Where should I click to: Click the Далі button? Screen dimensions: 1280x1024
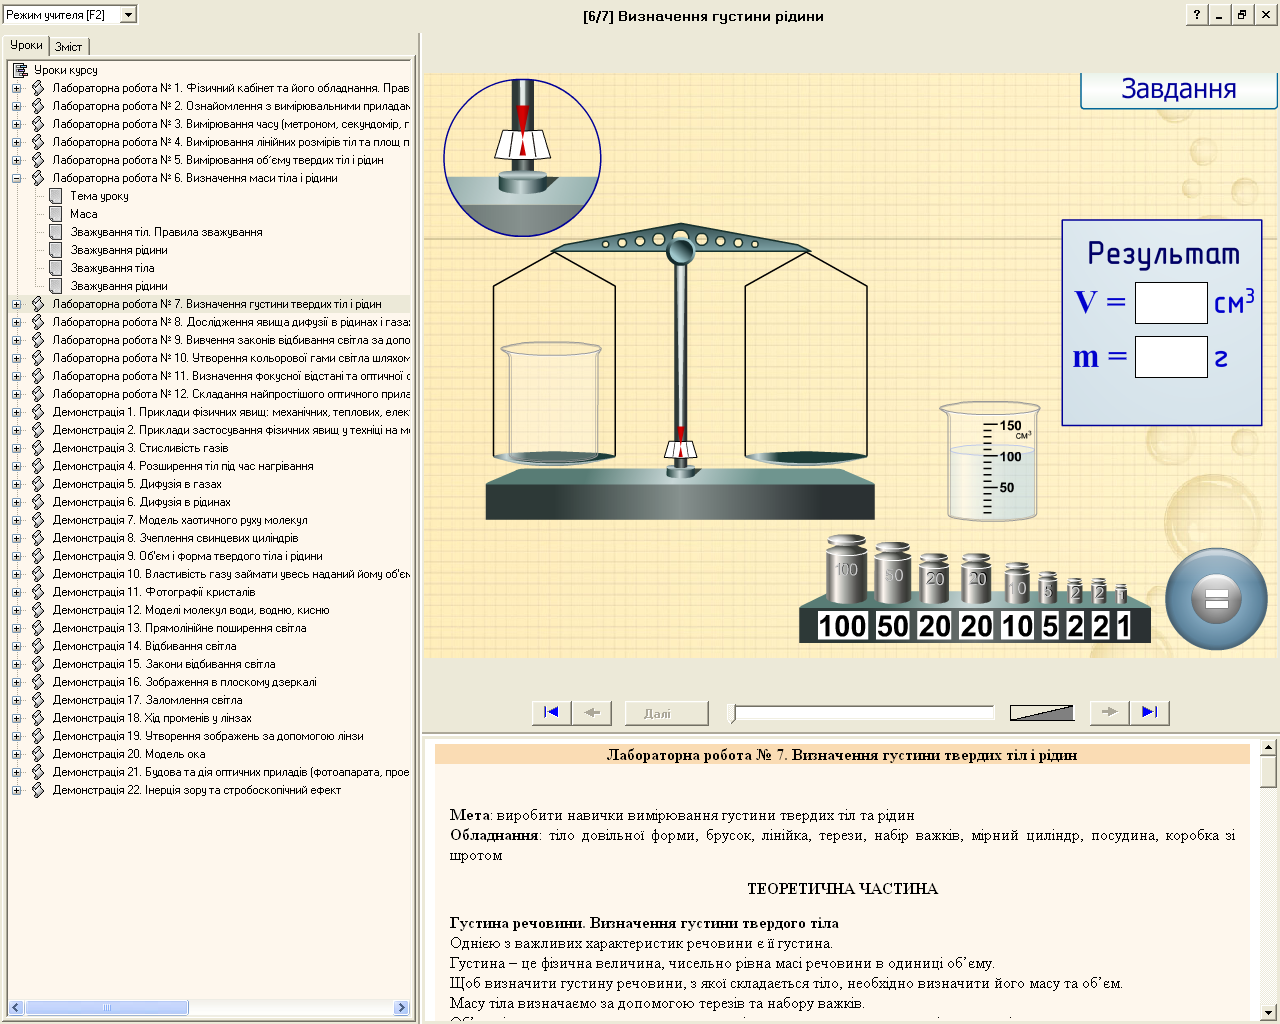pyautogui.click(x=666, y=713)
